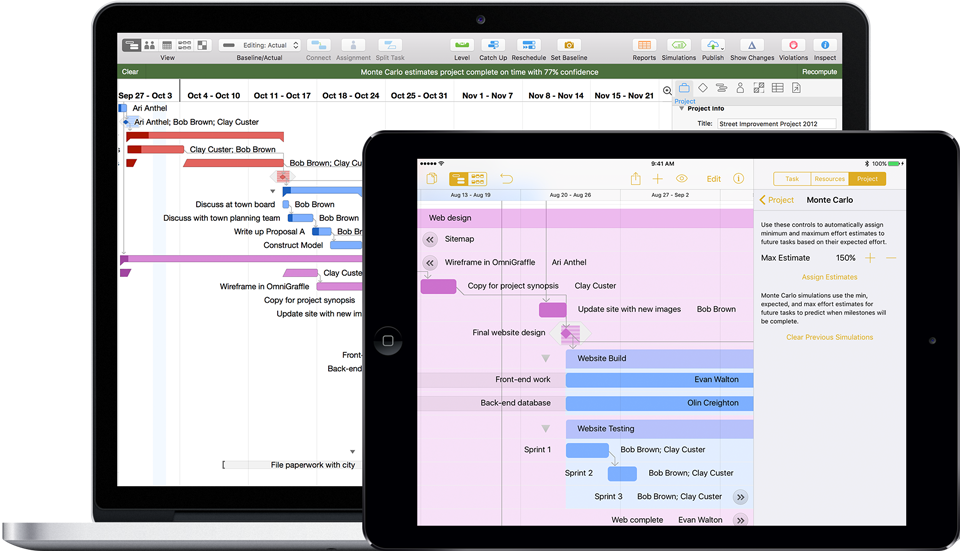
Task: Click the Show Changes toolbar icon
Action: coord(752,45)
